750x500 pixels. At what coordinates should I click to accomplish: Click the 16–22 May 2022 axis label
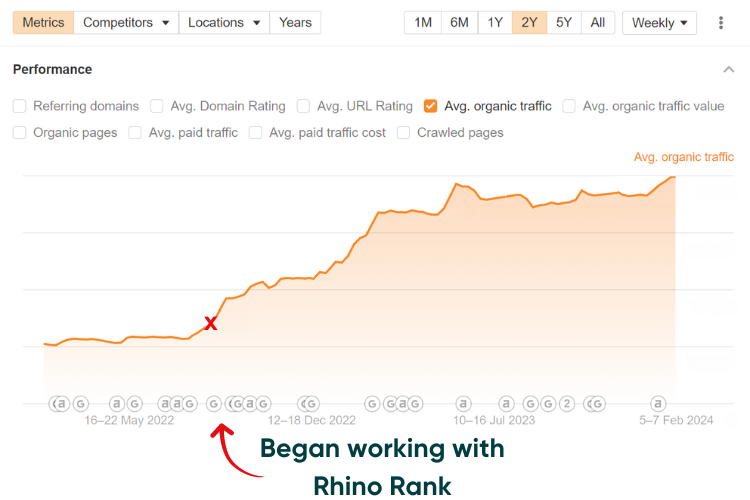[x=129, y=420]
